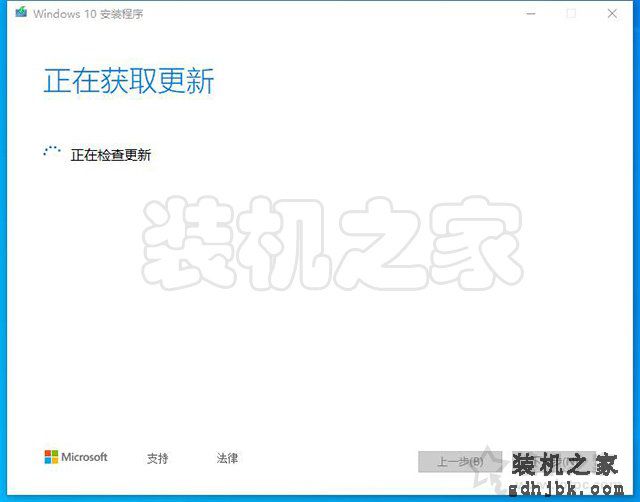Click the spinning progress indicator icon
640x502 pixels.
point(52,151)
